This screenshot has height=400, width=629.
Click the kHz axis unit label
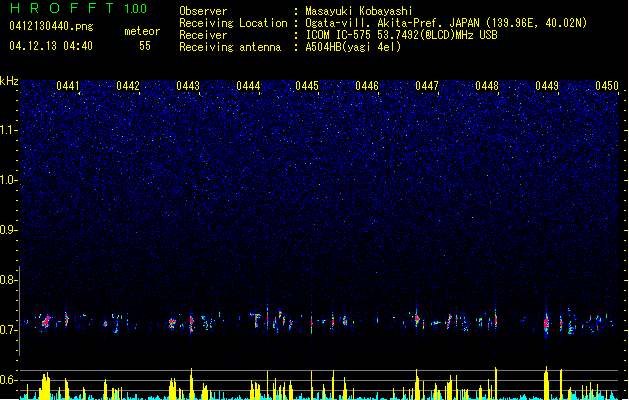coord(9,81)
